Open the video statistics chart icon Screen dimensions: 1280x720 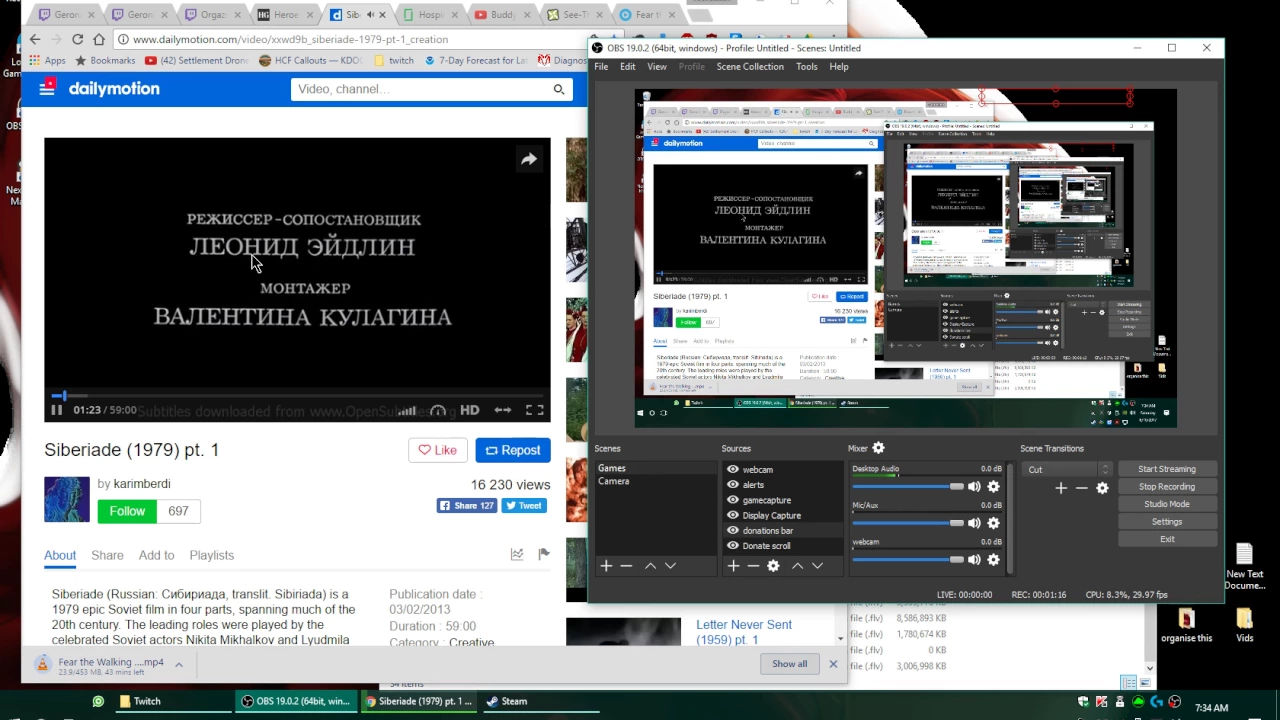pyautogui.click(x=517, y=554)
